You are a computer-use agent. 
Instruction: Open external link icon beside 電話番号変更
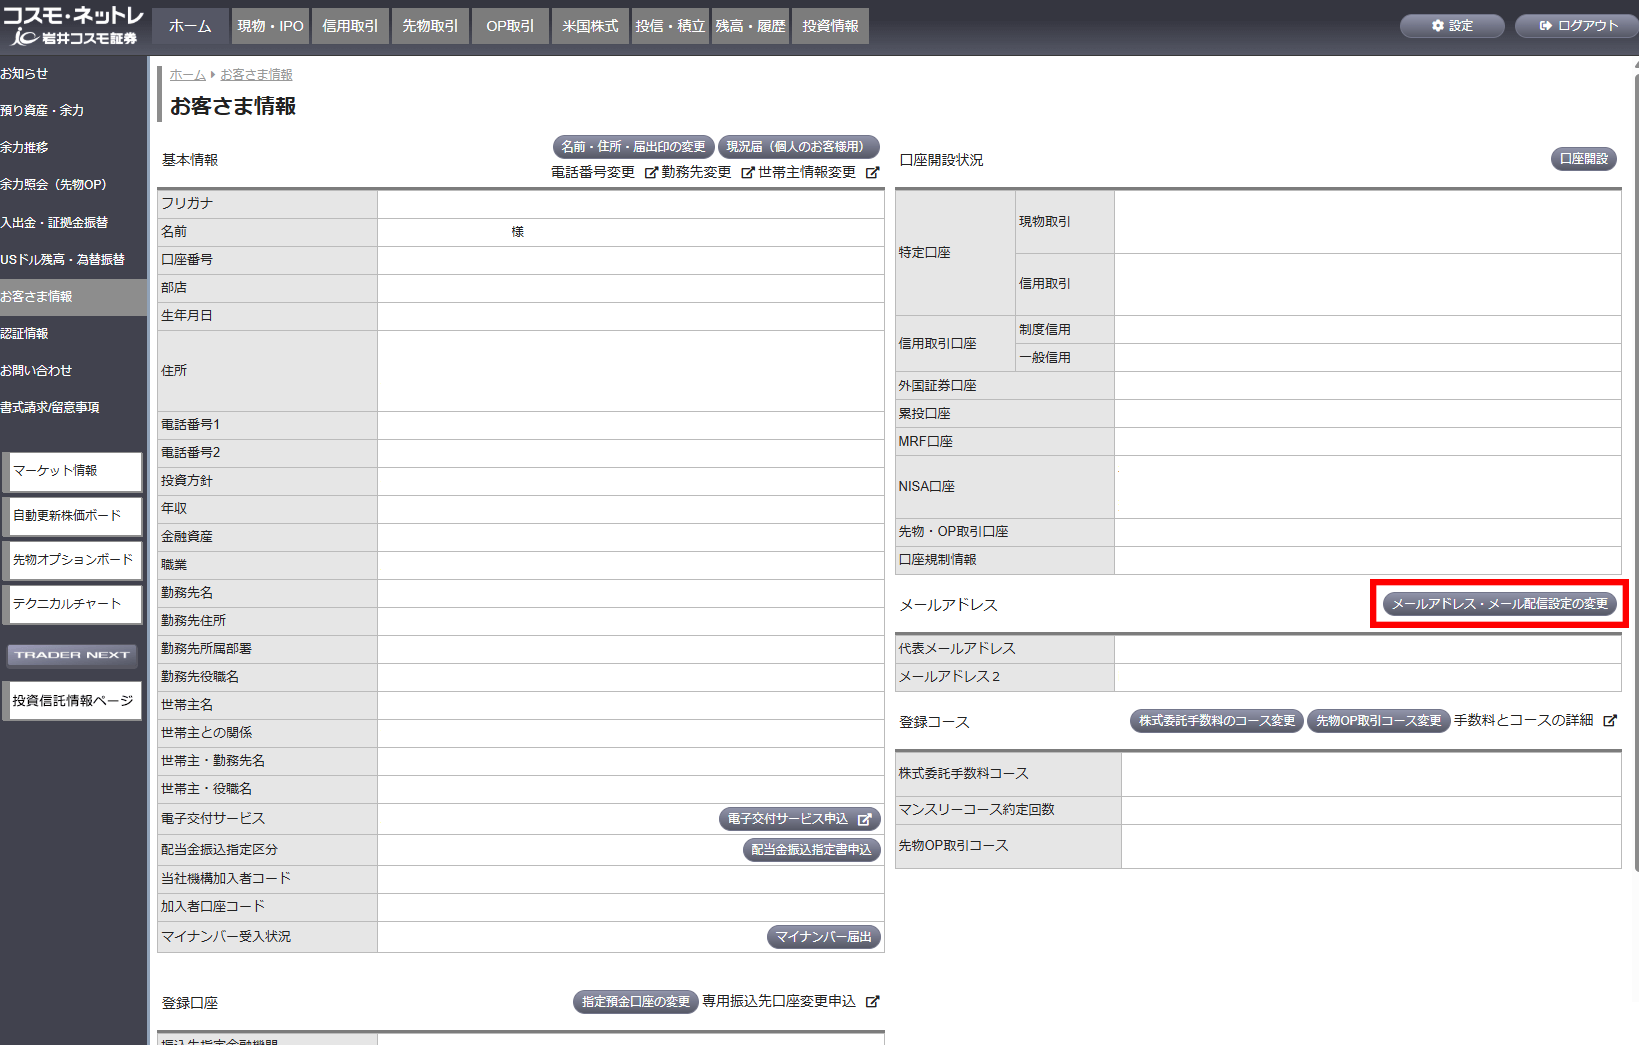point(651,173)
